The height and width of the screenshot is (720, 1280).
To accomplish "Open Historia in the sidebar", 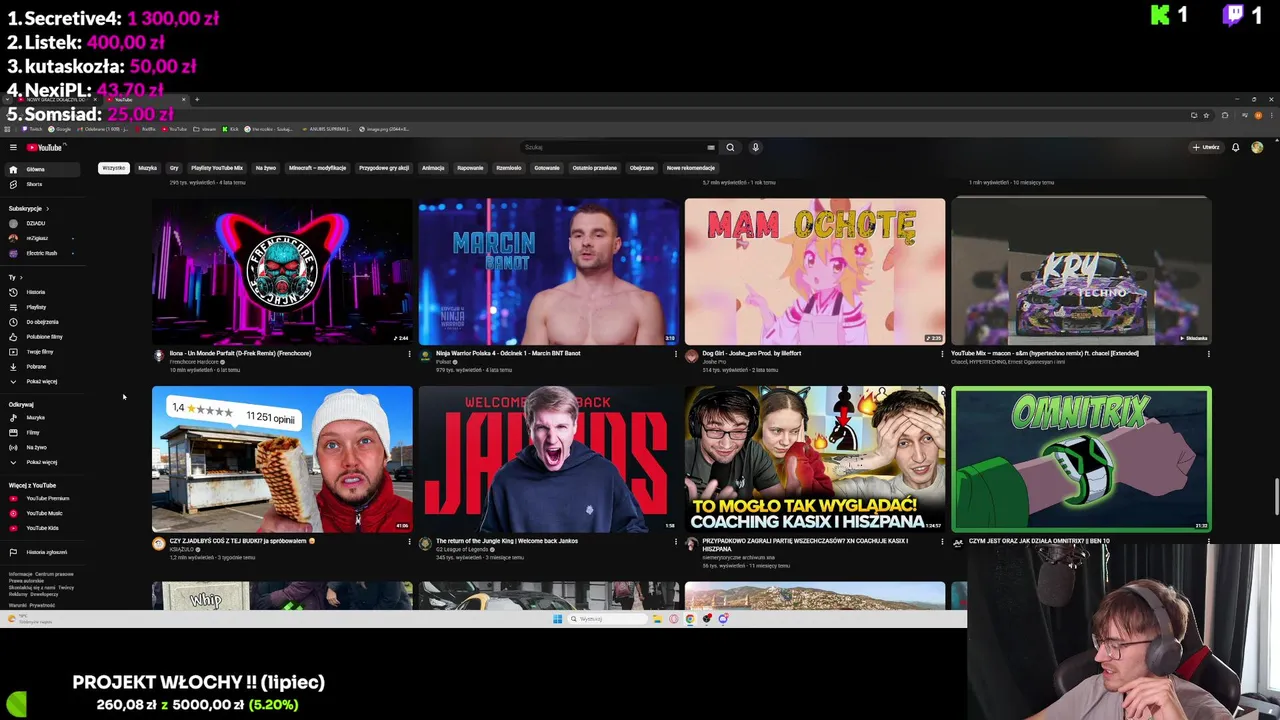I will tap(43, 292).
